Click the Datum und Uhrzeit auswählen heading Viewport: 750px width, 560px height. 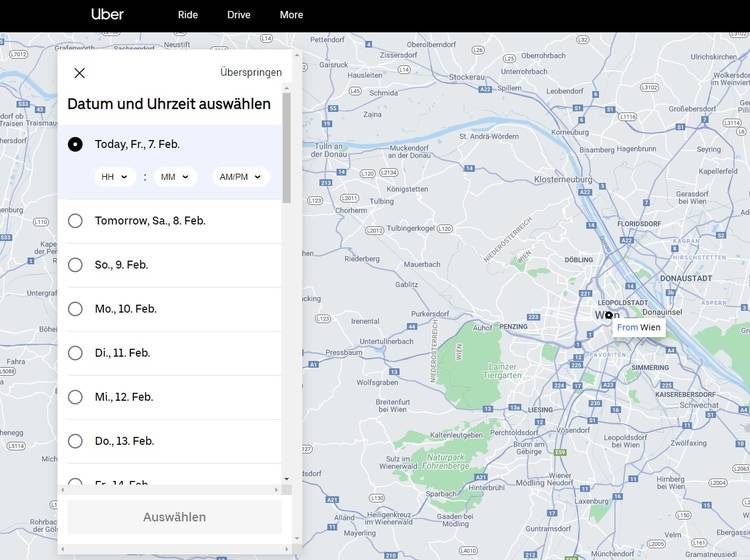pyautogui.click(x=169, y=104)
